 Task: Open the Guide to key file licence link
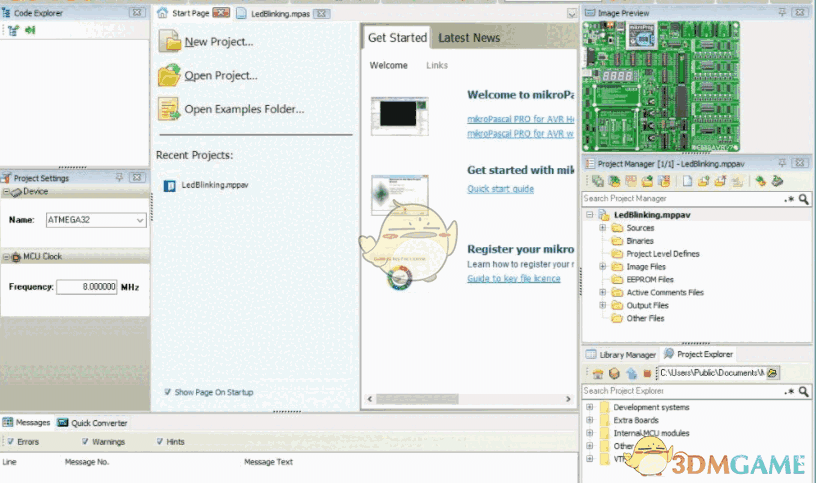pyautogui.click(x=514, y=278)
